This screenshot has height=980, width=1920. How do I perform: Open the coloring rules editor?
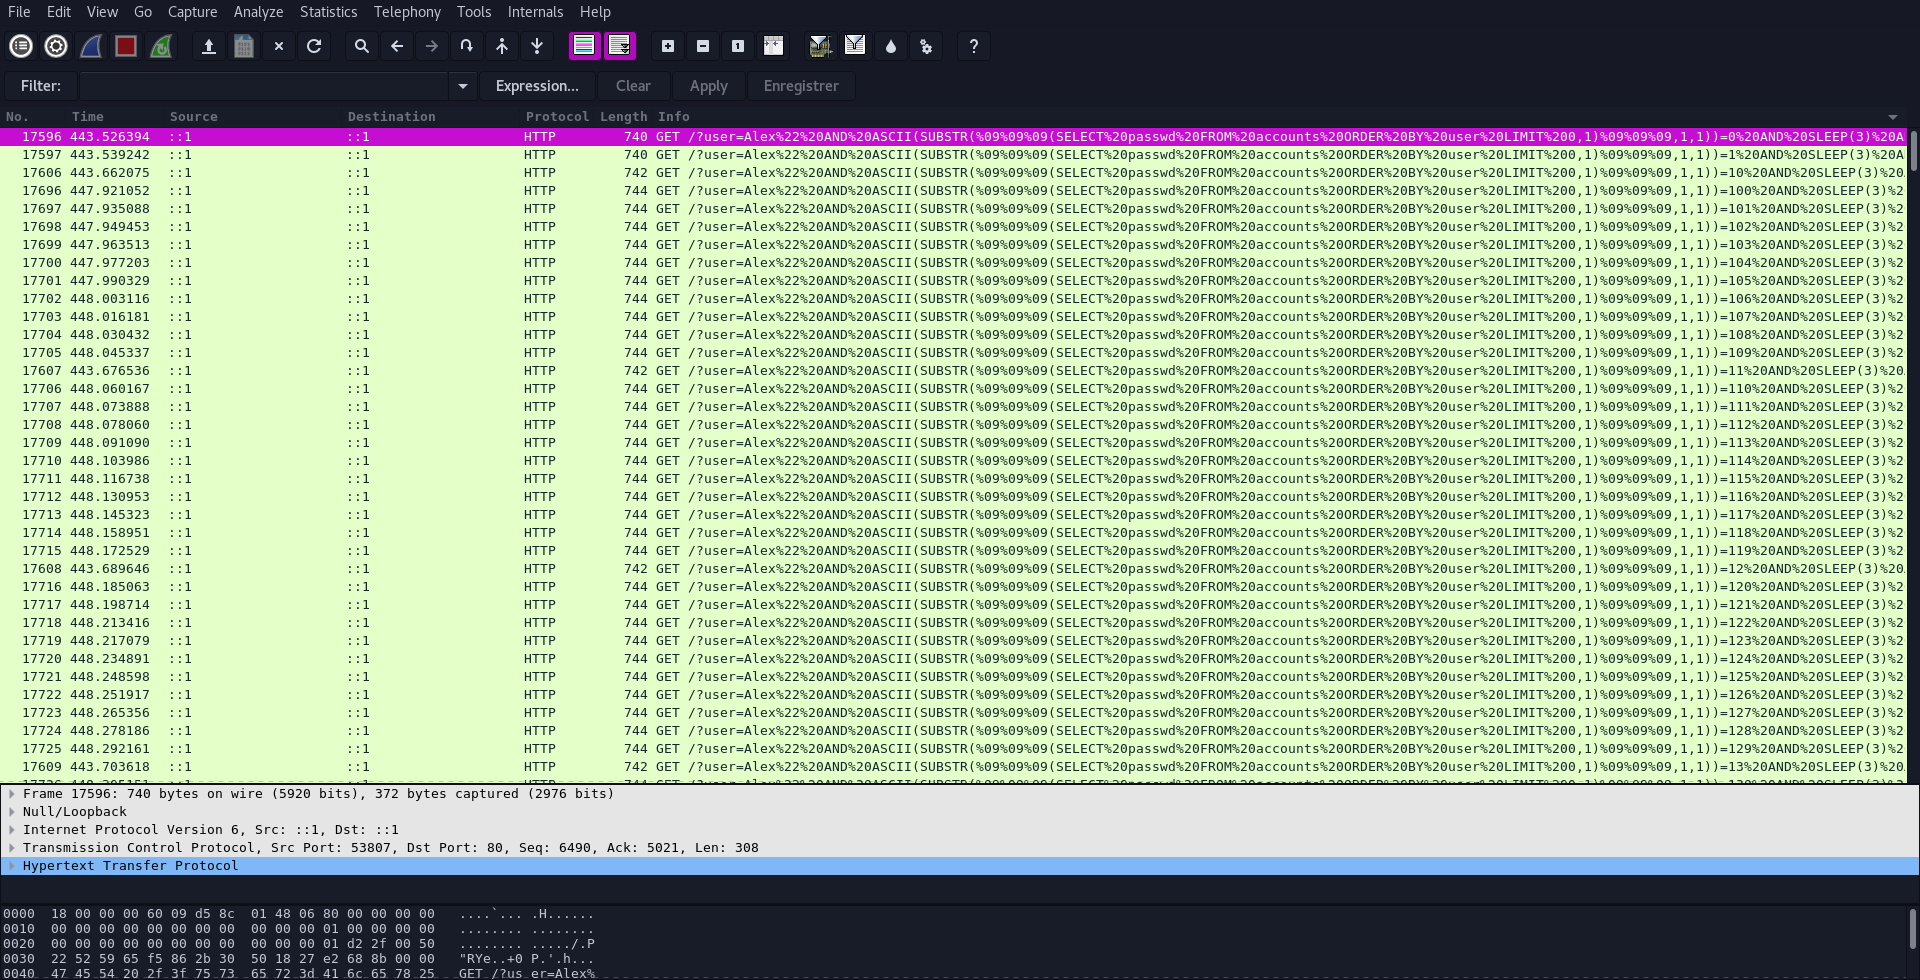[890, 46]
